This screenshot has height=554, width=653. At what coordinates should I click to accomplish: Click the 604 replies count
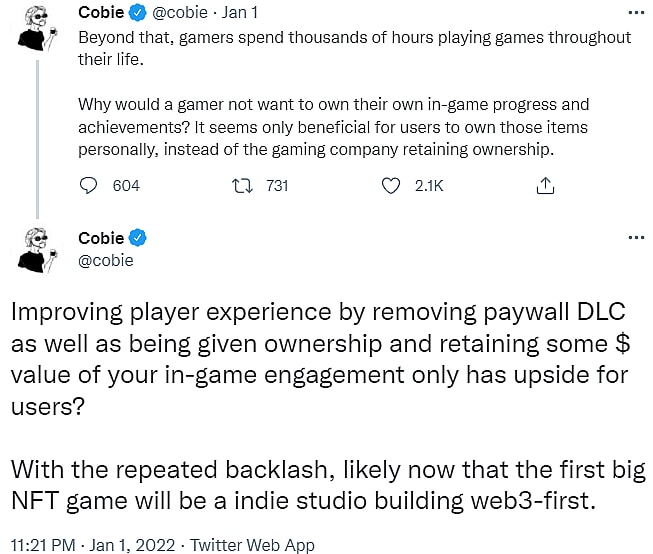(x=127, y=186)
